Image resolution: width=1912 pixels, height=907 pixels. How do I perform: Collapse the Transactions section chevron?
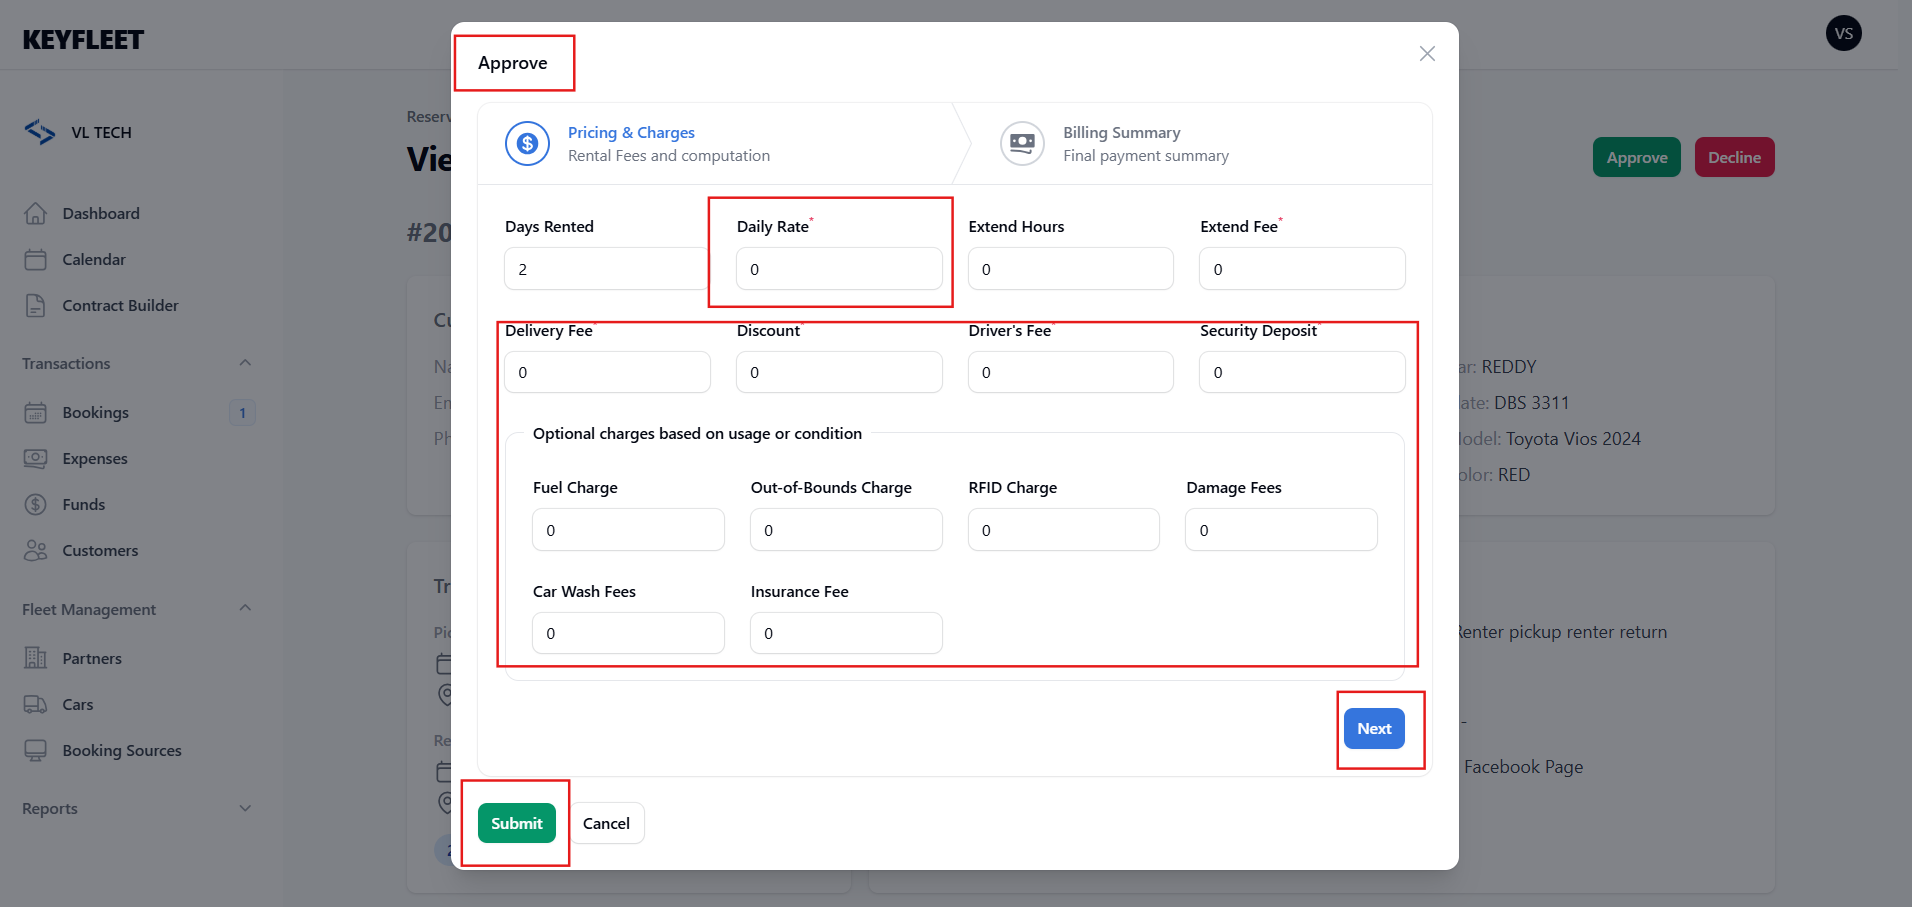click(x=245, y=363)
